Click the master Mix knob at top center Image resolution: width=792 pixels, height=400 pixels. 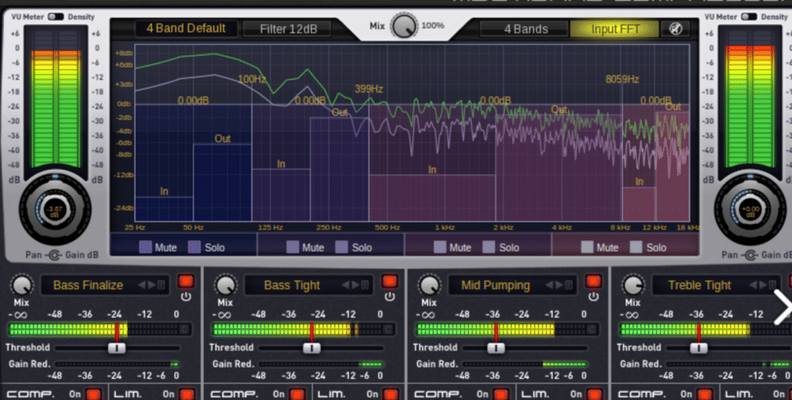[x=405, y=26]
